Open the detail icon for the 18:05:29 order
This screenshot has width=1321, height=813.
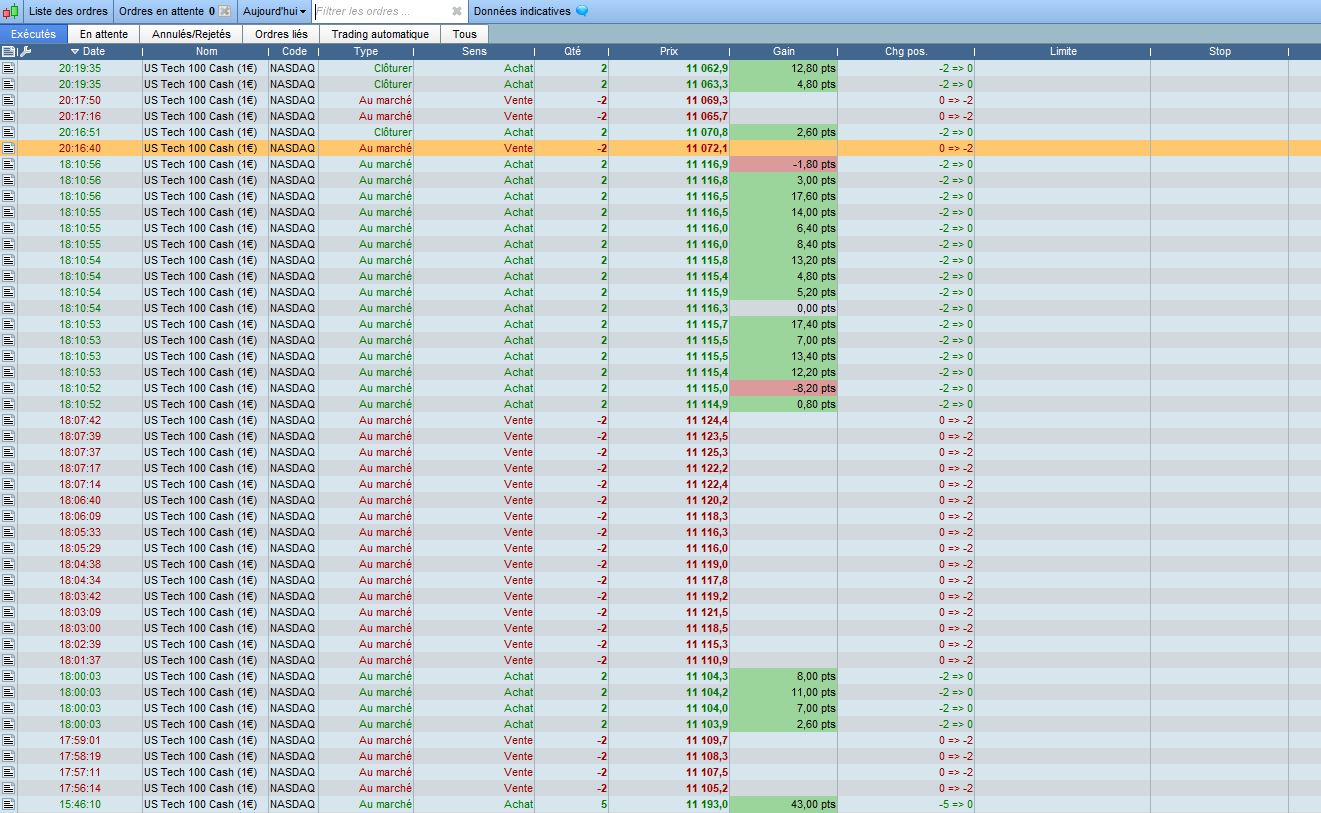[9, 548]
